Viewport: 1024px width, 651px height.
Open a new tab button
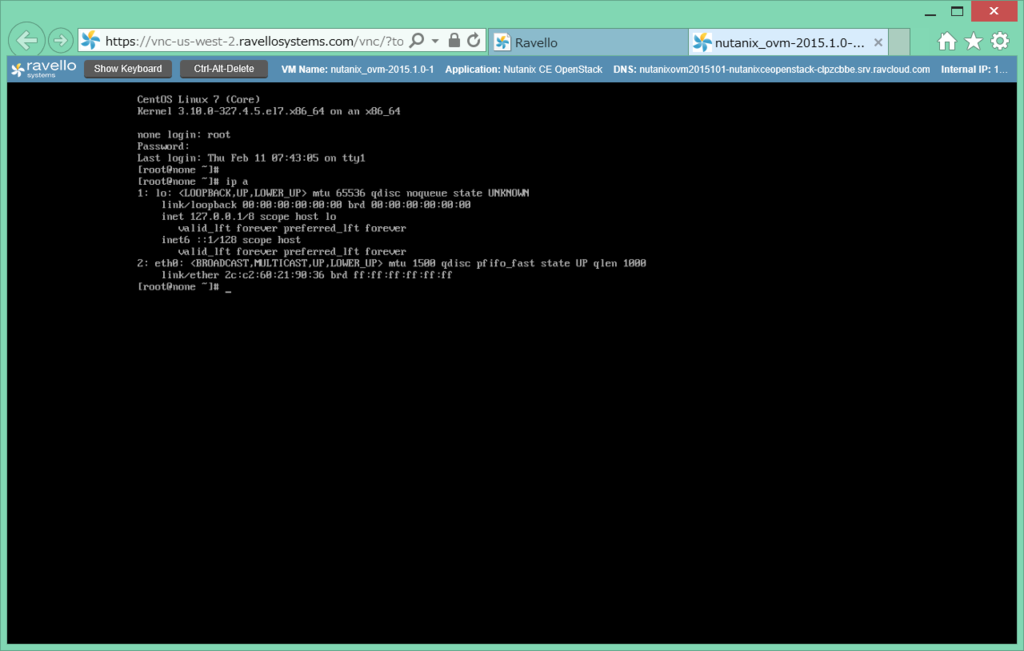pyautogui.click(x=899, y=42)
